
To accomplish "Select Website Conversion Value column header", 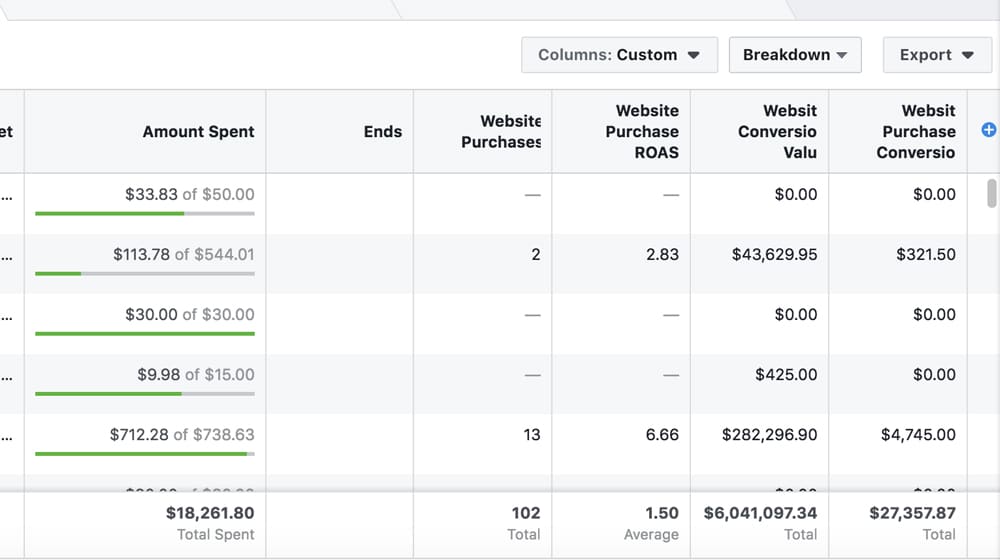I will [777, 132].
